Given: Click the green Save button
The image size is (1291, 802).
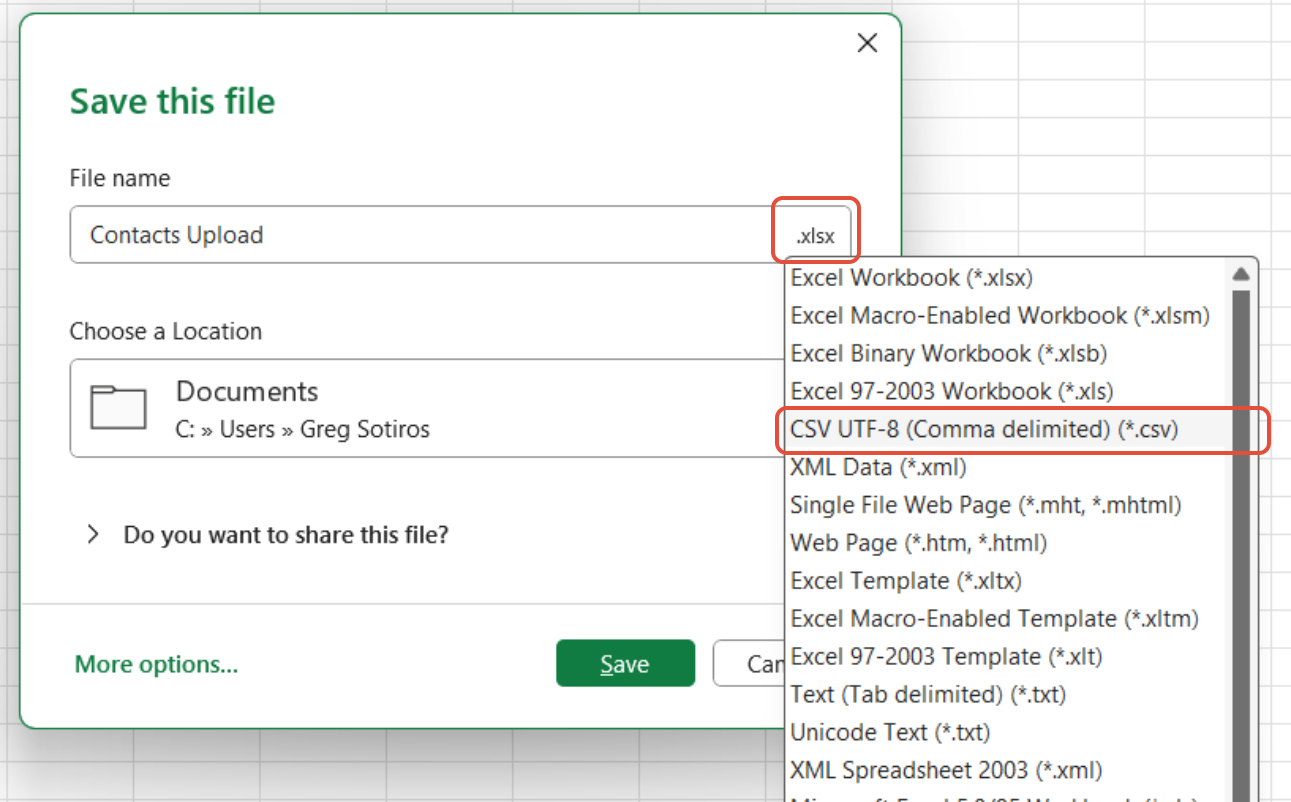Looking at the screenshot, I should point(625,664).
